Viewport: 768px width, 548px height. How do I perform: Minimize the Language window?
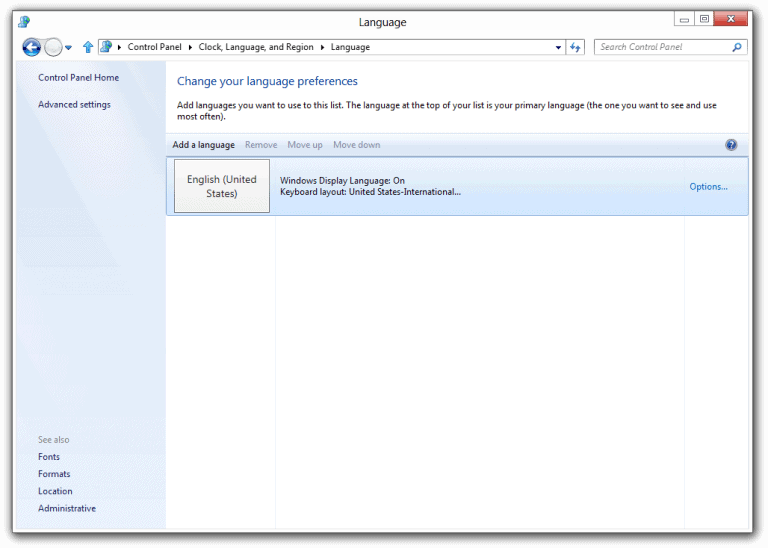coord(684,19)
